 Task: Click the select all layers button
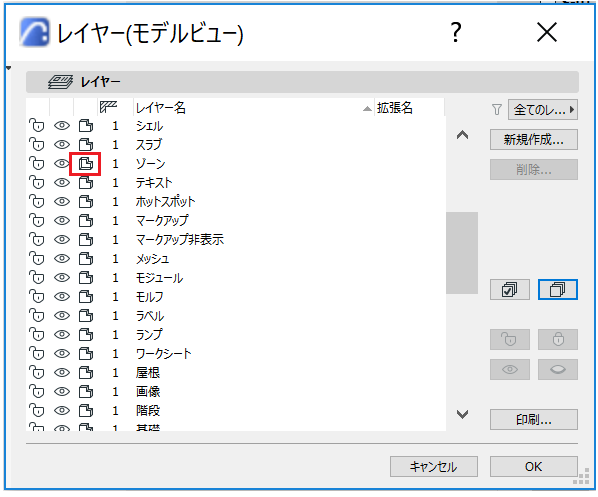510,290
